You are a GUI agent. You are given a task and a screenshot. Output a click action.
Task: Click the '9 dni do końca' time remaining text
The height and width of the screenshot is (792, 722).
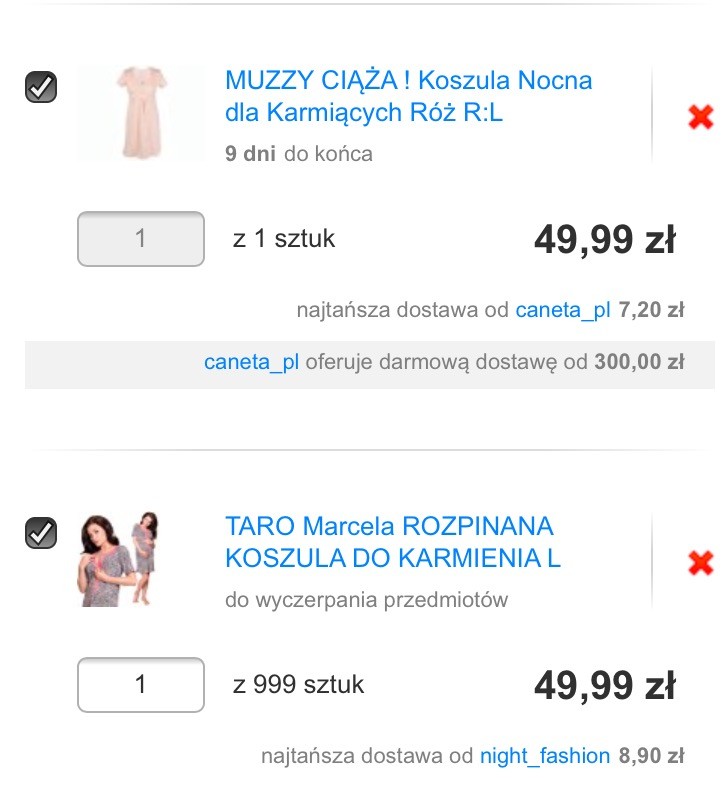pos(299,154)
